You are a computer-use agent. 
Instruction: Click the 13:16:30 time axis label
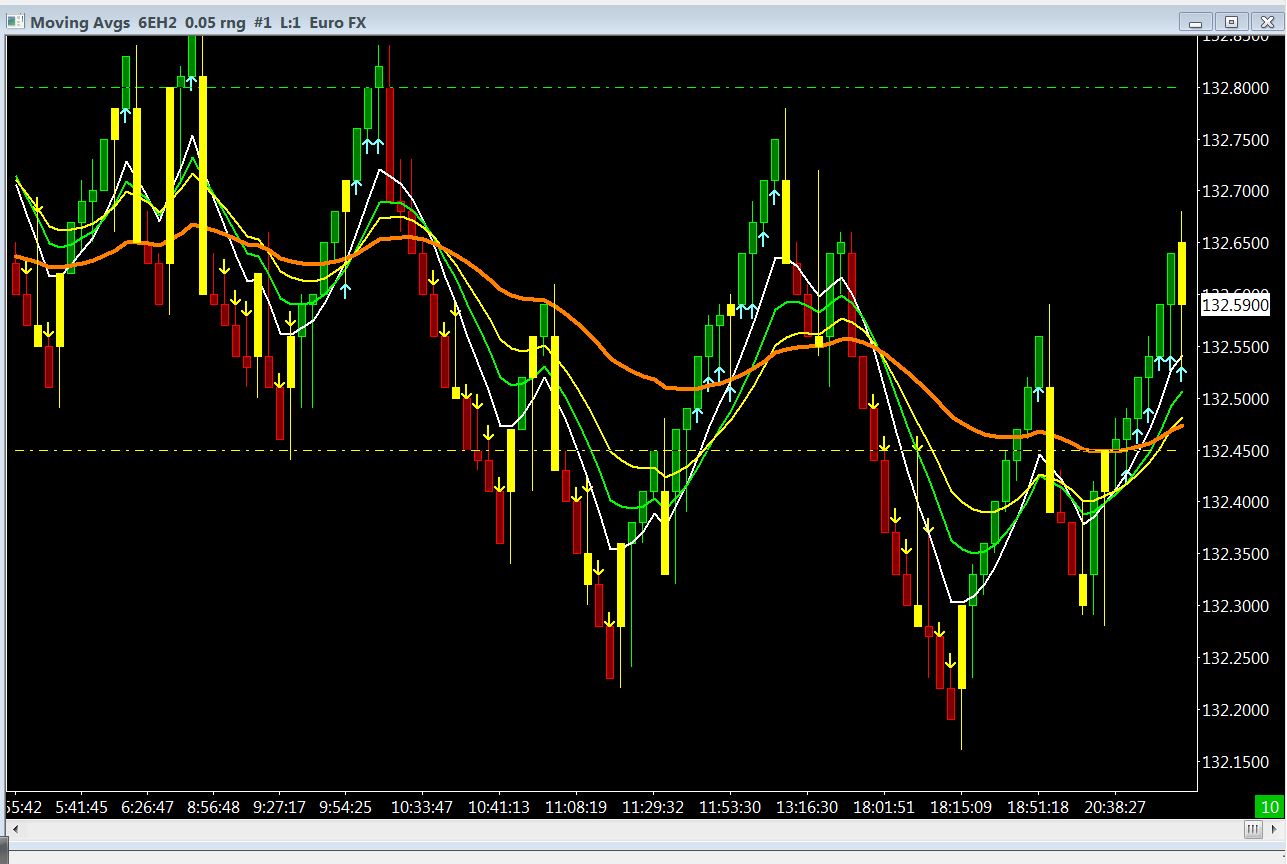coord(806,807)
